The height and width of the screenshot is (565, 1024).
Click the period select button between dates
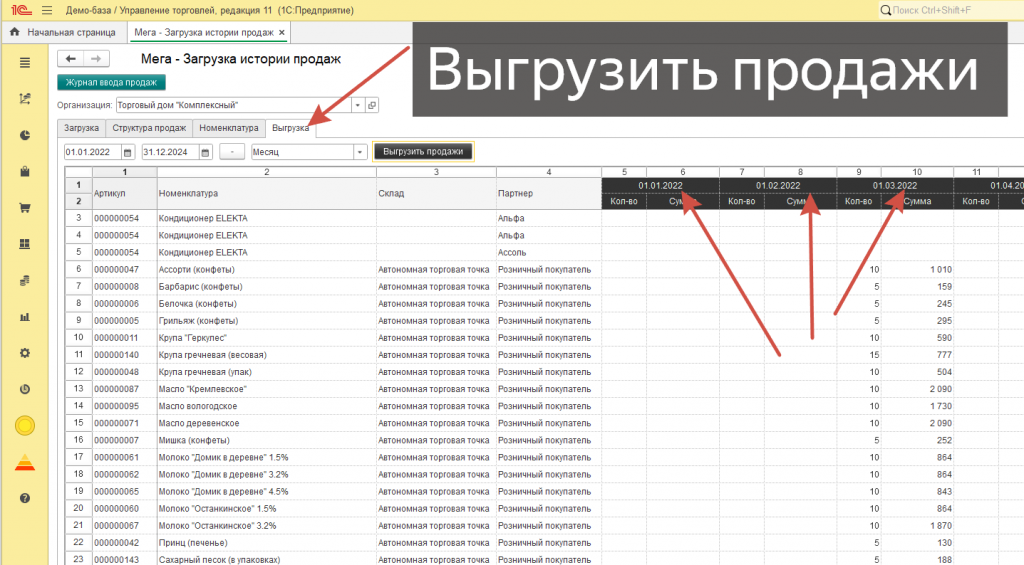(x=232, y=152)
